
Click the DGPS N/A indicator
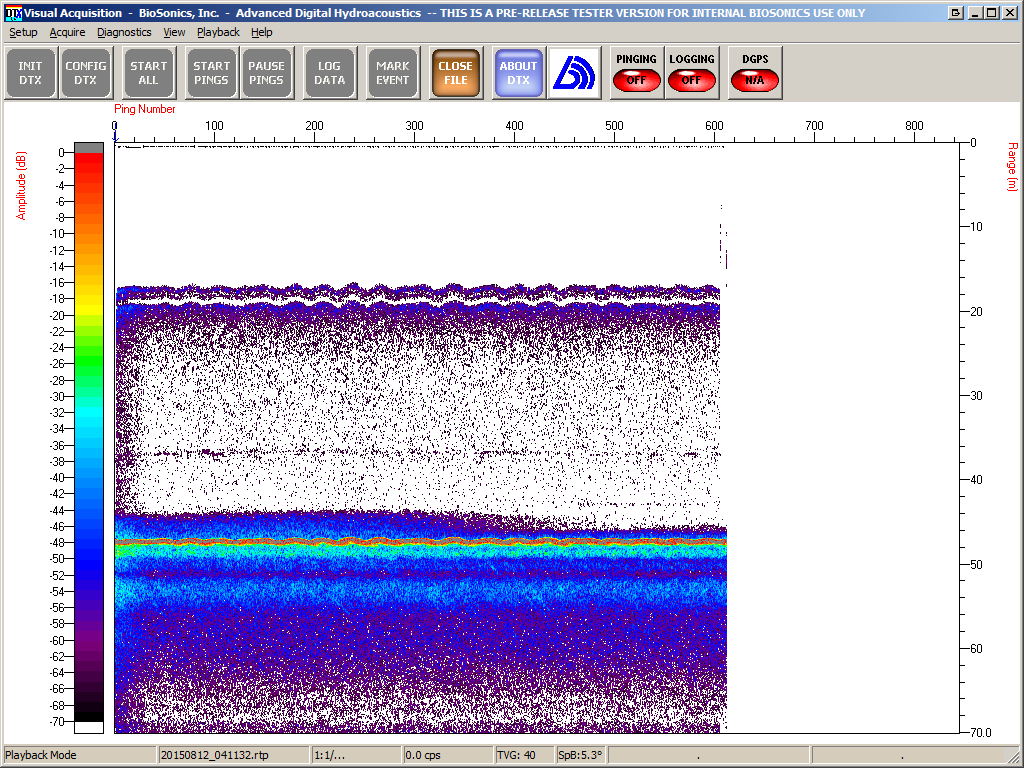755,73
